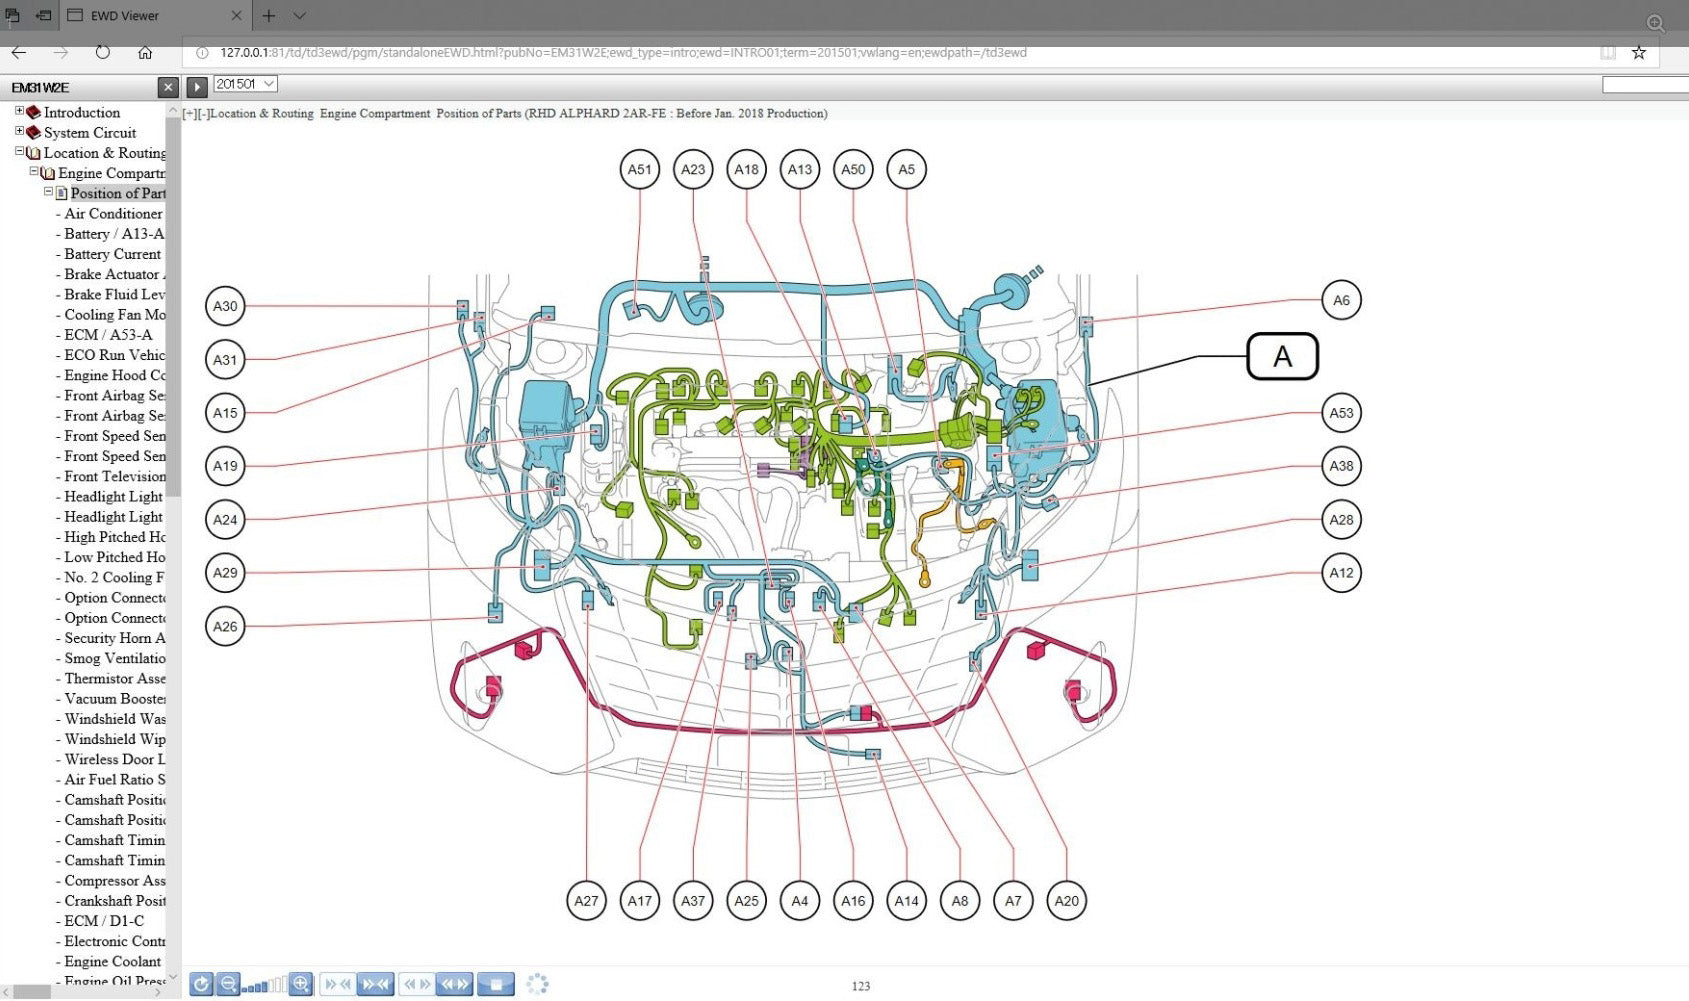
Task: Zoom in with the plus magnifier
Action: pyautogui.click(x=301, y=984)
